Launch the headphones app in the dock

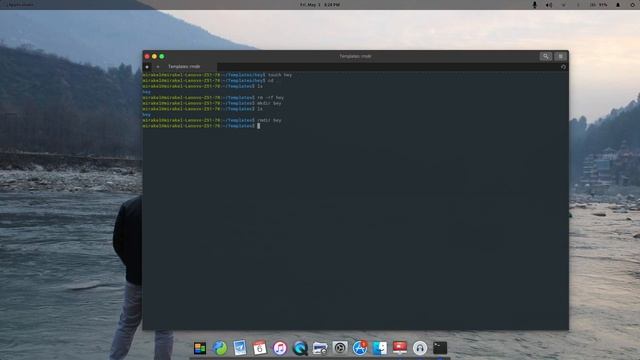point(420,348)
